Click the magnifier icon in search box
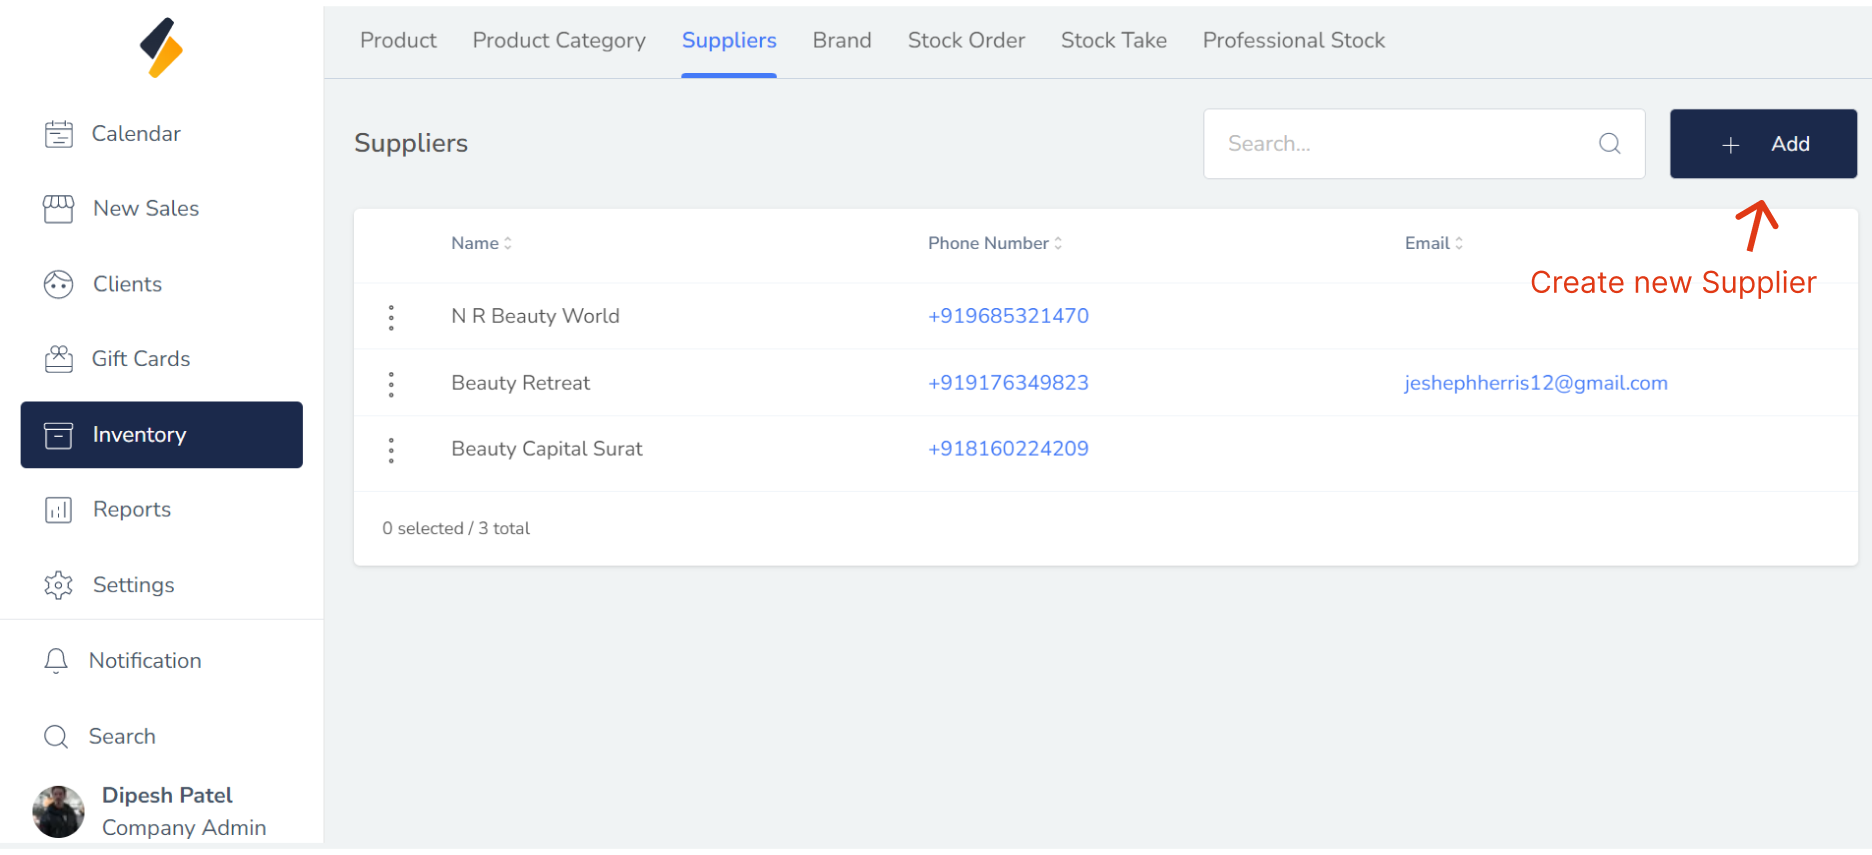Image resolution: width=1872 pixels, height=855 pixels. pos(1609,144)
